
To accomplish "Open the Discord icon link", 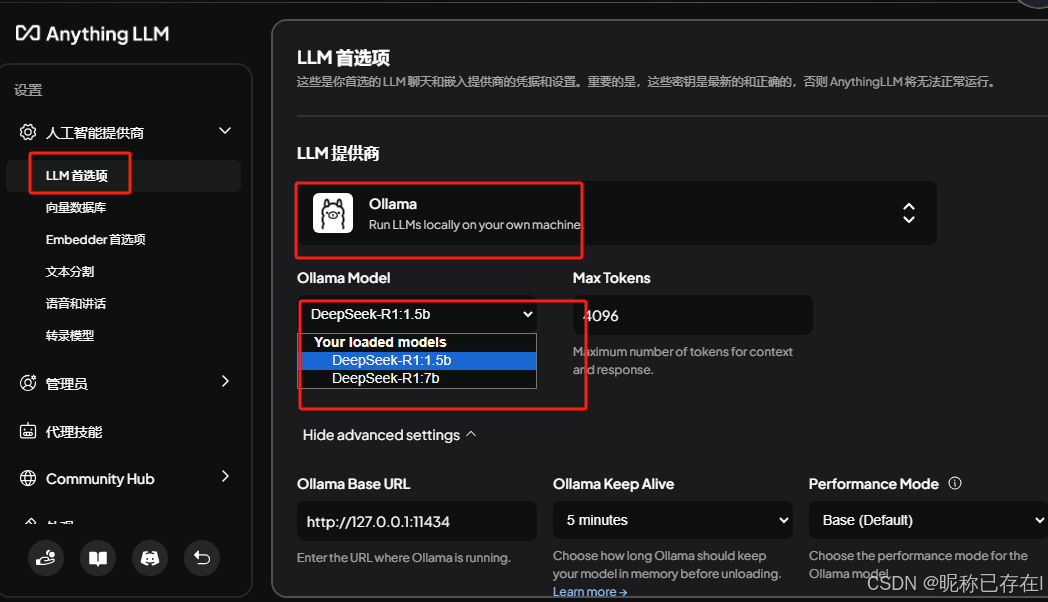I will tap(150, 558).
